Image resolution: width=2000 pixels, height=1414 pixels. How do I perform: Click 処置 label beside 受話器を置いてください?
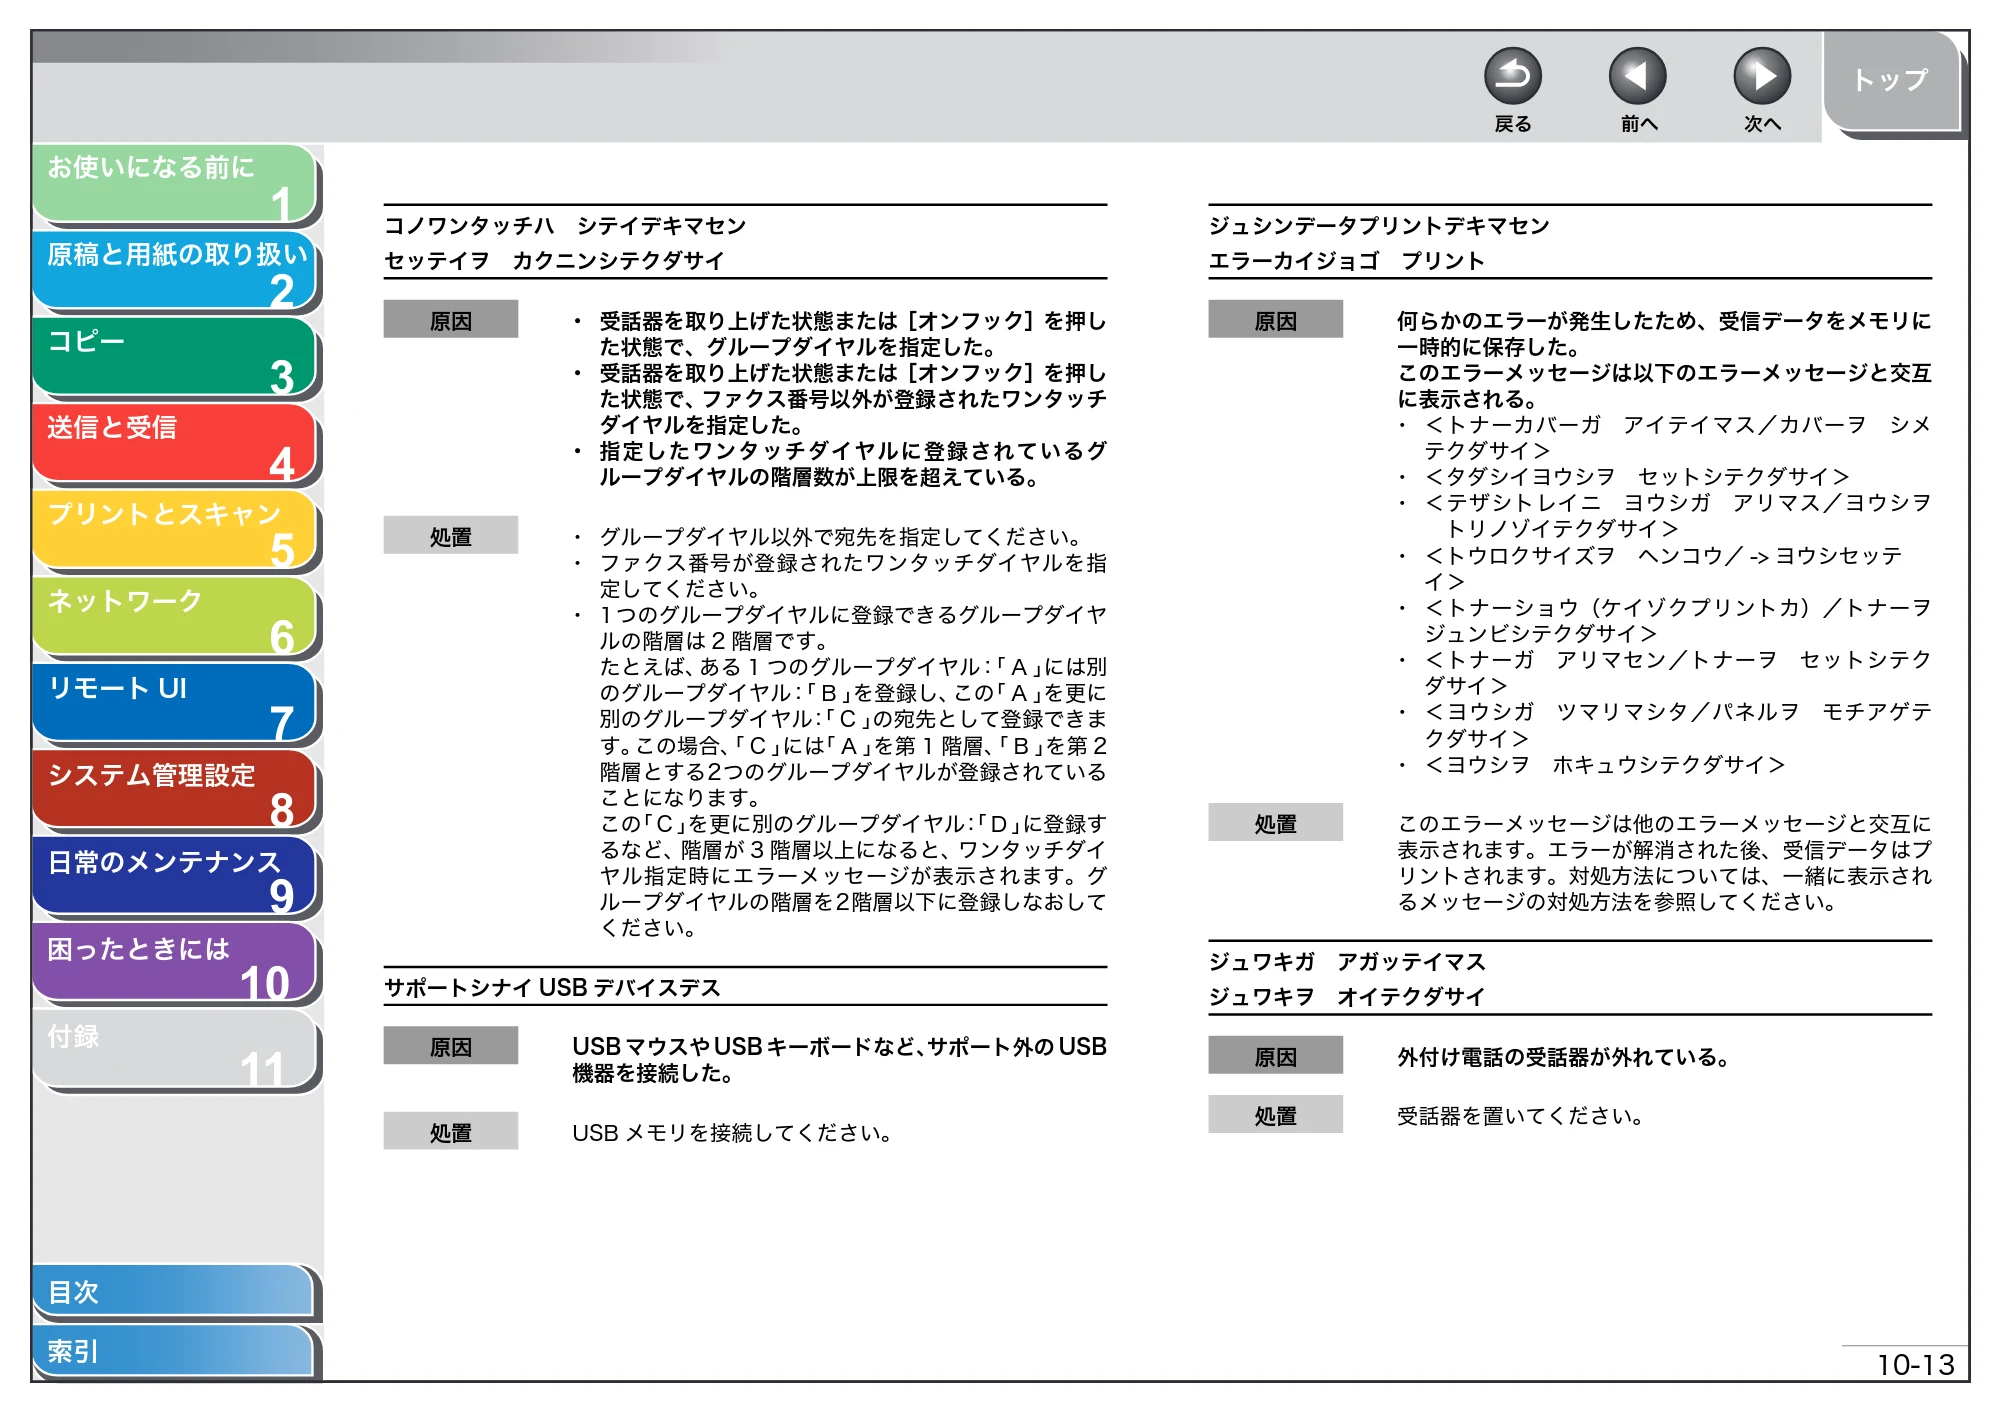pos(1275,1115)
